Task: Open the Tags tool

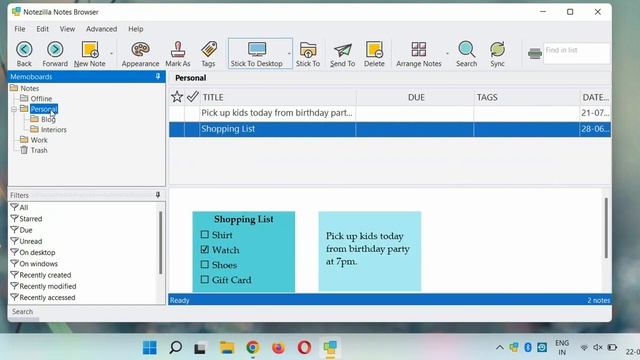Action: tap(209, 54)
